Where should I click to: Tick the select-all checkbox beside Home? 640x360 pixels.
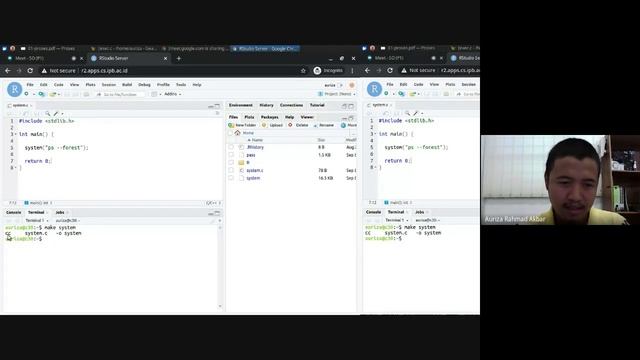tap(231, 133)
